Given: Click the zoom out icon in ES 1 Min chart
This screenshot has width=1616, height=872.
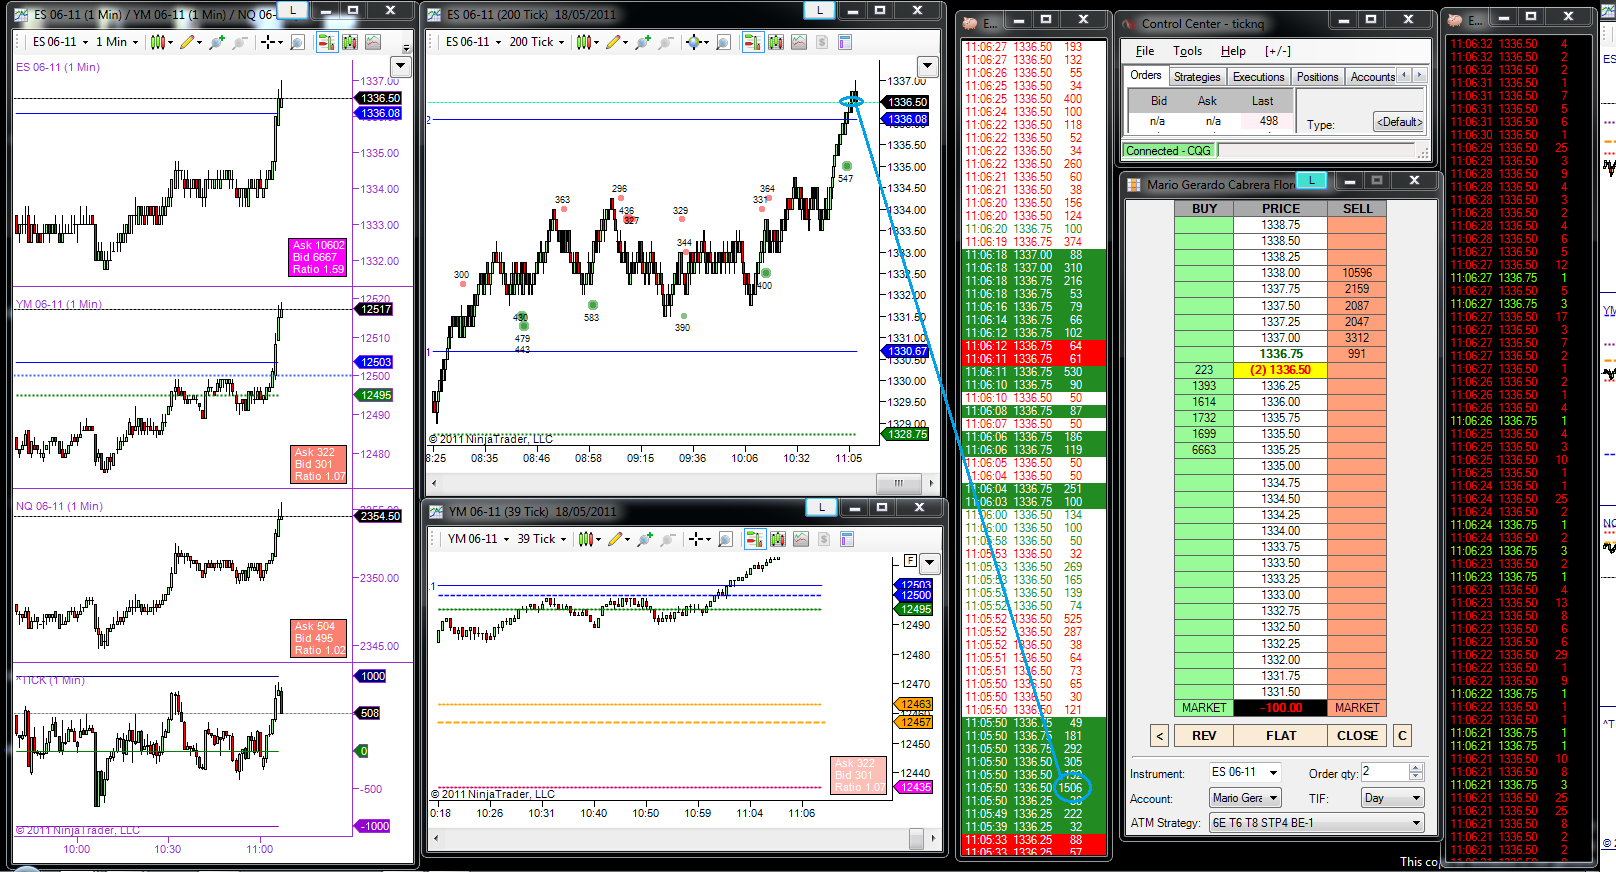Looking at the screenshot, I should 240,42.
